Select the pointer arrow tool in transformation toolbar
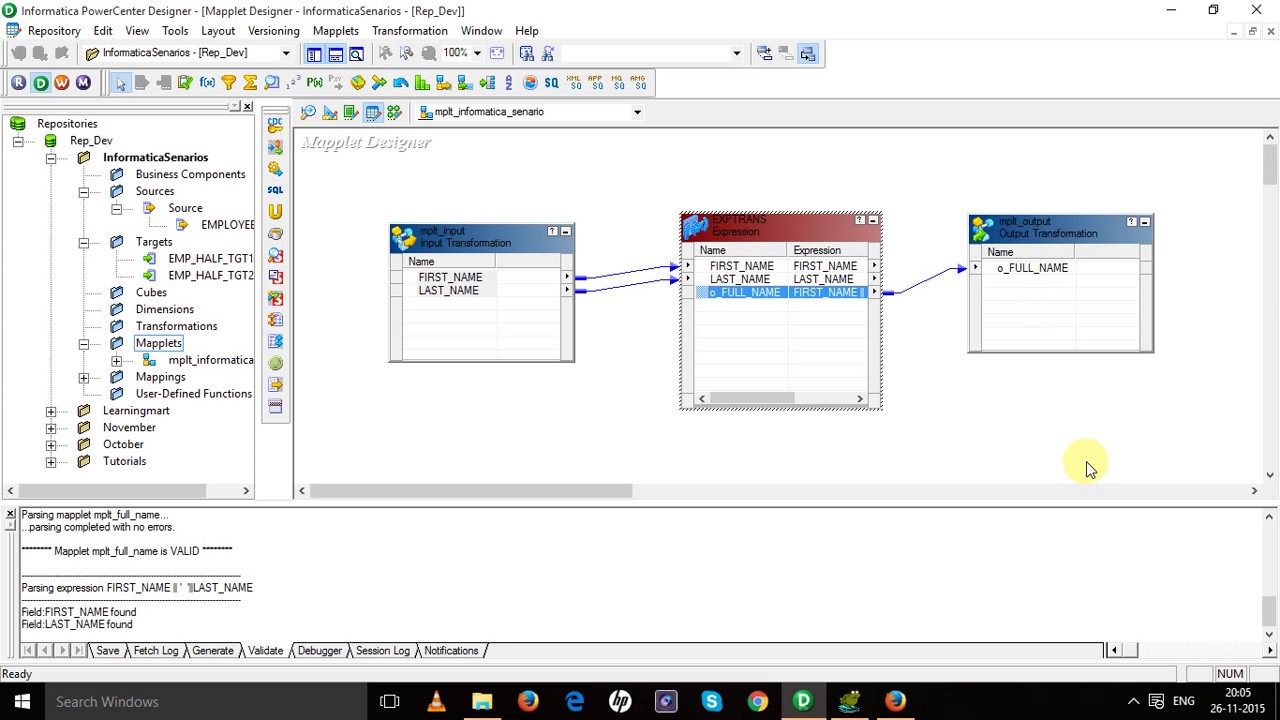 (x=121, y=84)
